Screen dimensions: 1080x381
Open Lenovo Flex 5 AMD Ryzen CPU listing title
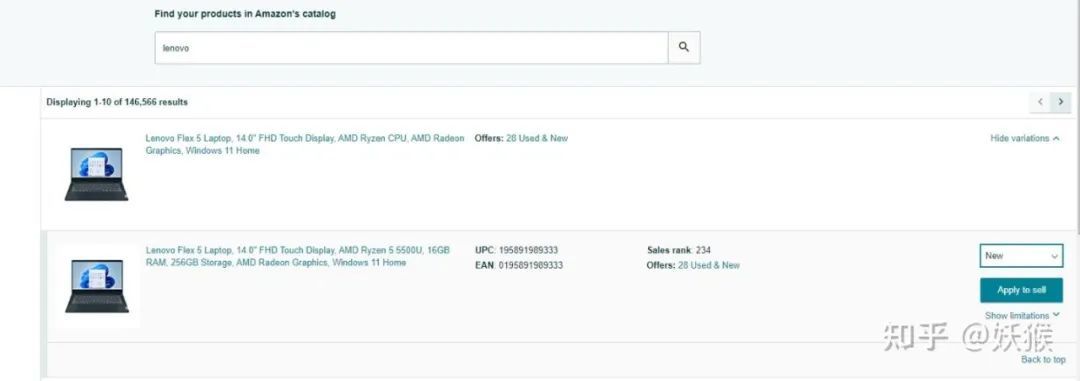[x=304, y=145]
